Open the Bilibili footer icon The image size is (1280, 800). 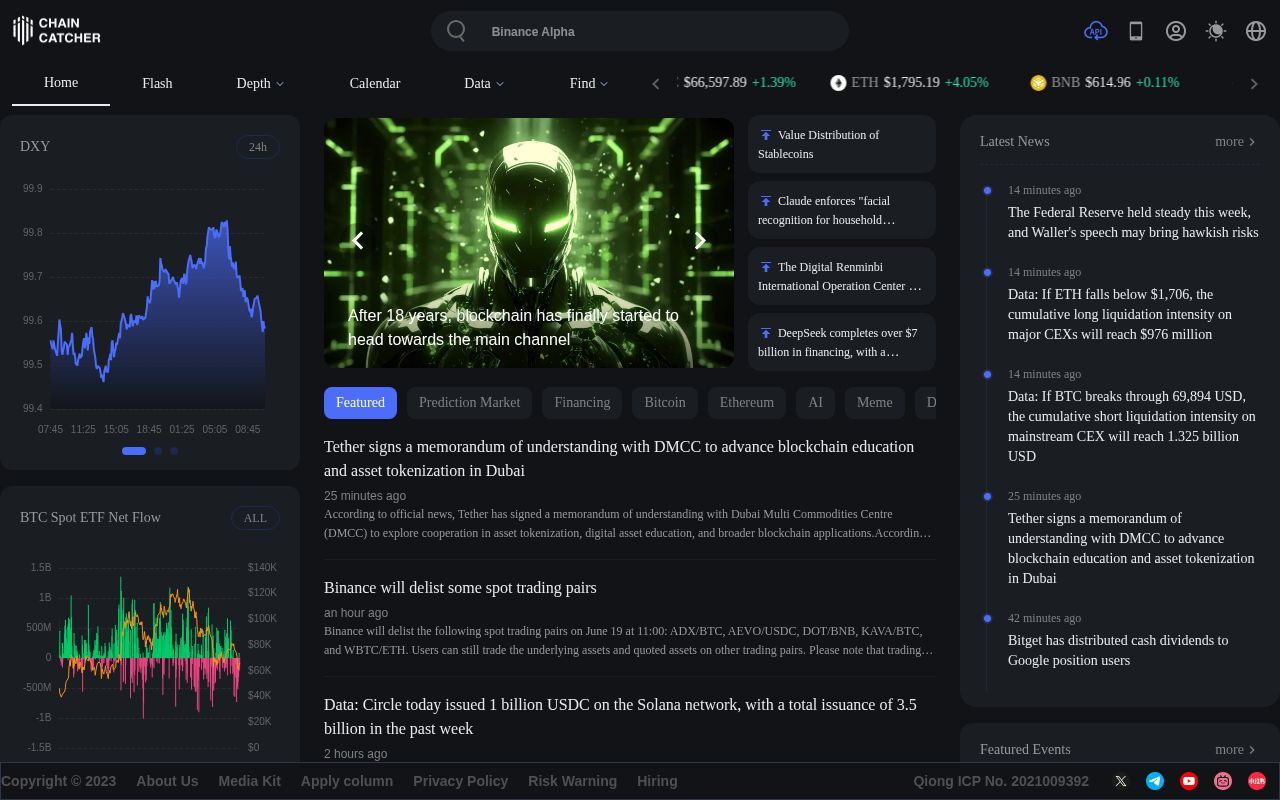[x=1223, y=781]
